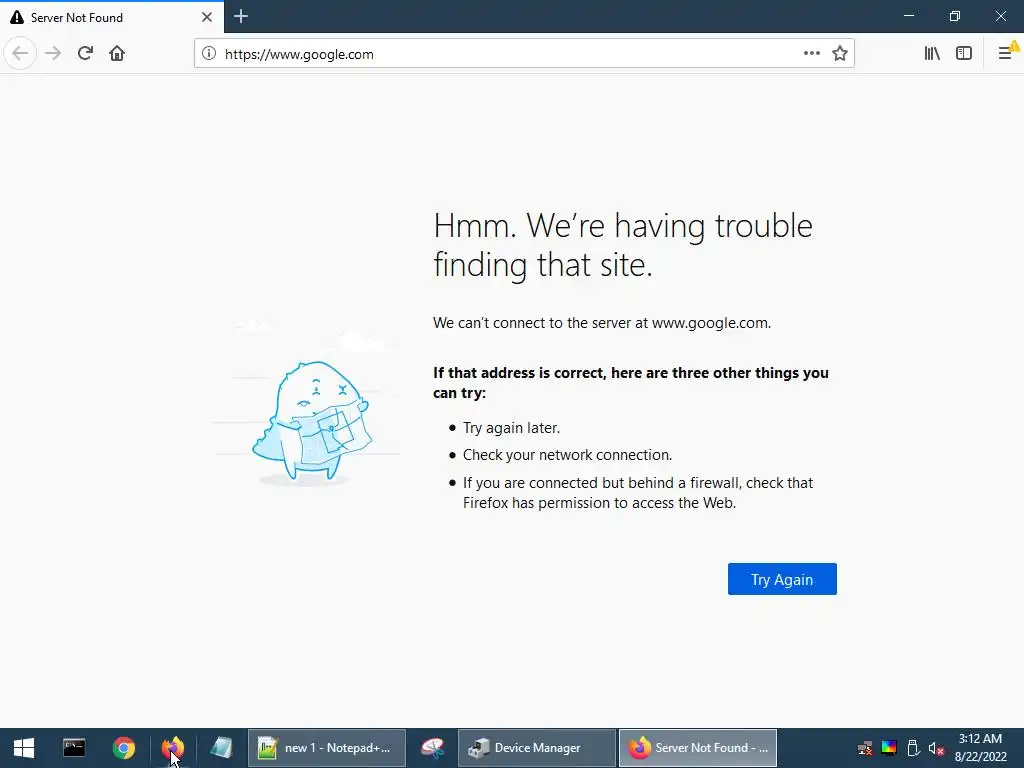The image size is (1024, 768).
Task: Go back one page
Action: pyautogui.click(x=20, y=54)
